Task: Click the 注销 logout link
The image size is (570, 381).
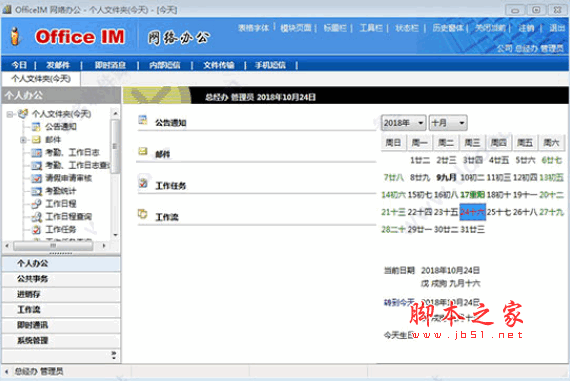Action: pyautogui.click(x=526, y=28)
